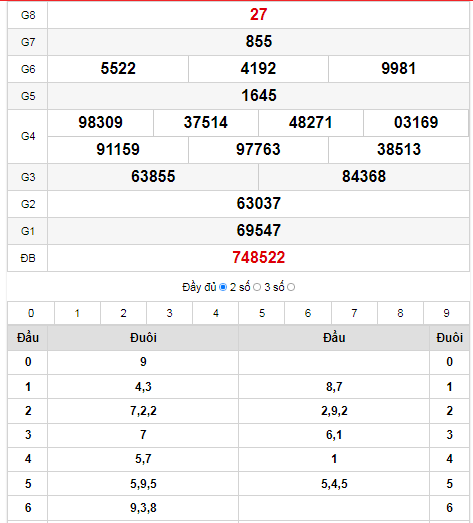Click digit filter 8

(x=400, y=313)
